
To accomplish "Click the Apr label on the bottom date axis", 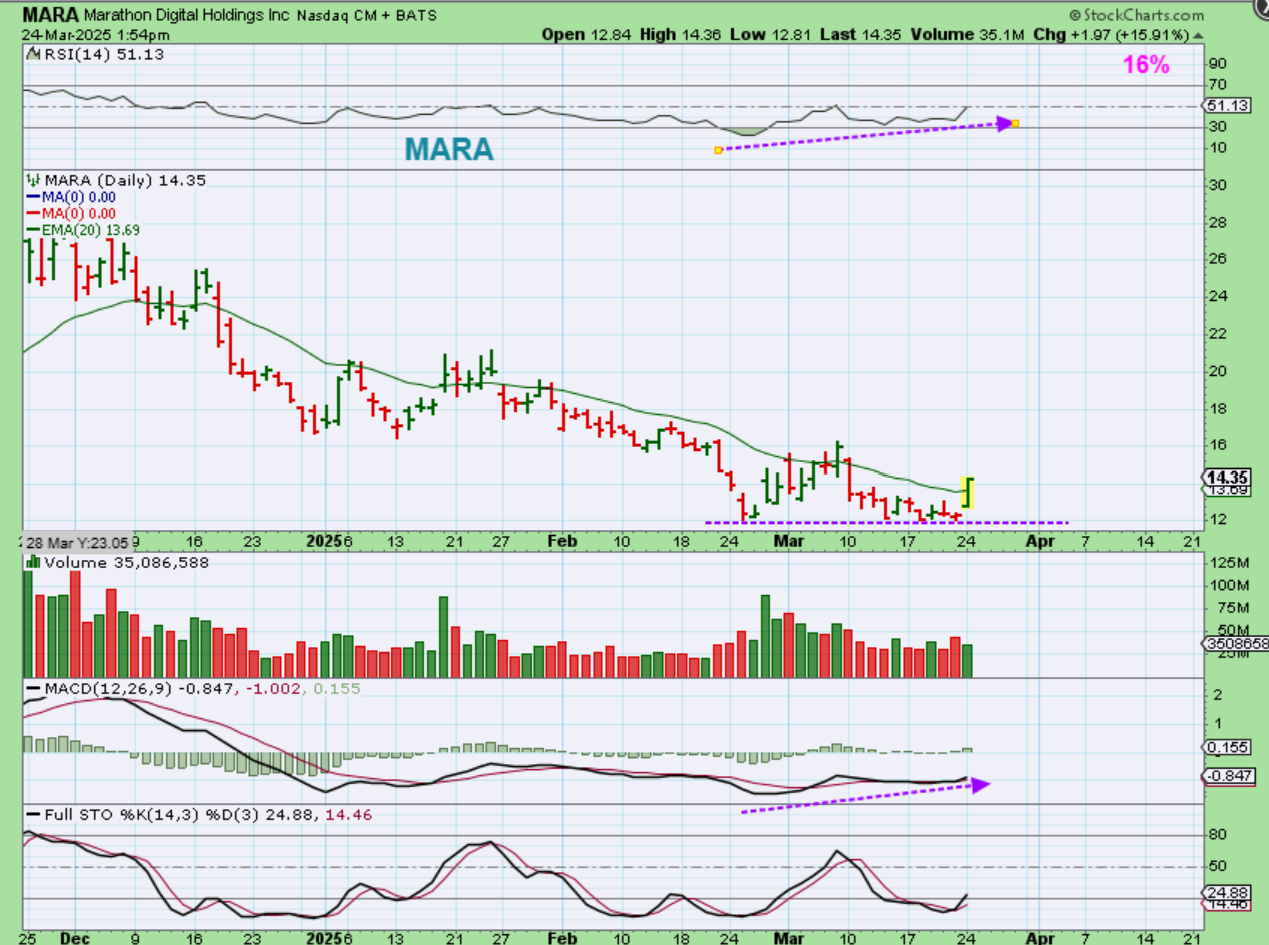I will click(x=1040, y=940).
